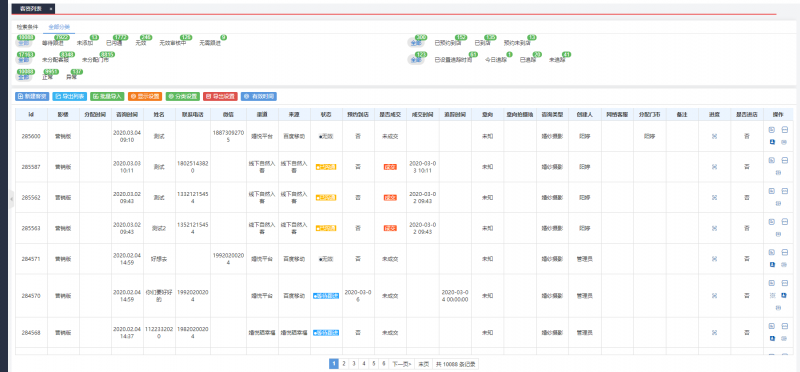Click split-box action icon in row 284571

[x=784, y=252]
